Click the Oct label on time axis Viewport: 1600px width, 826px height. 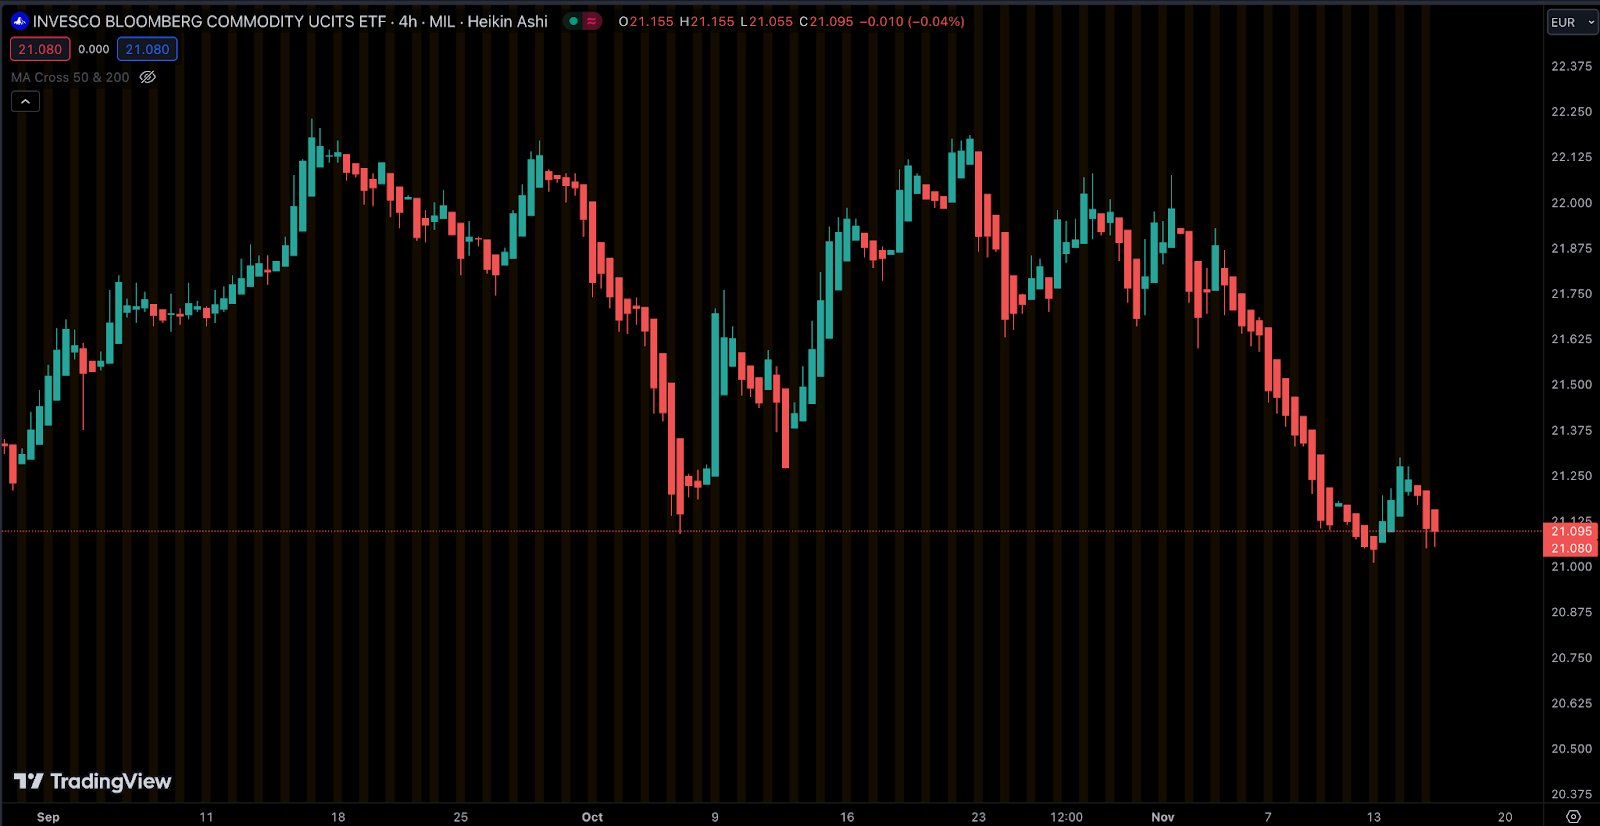[592, 817]
